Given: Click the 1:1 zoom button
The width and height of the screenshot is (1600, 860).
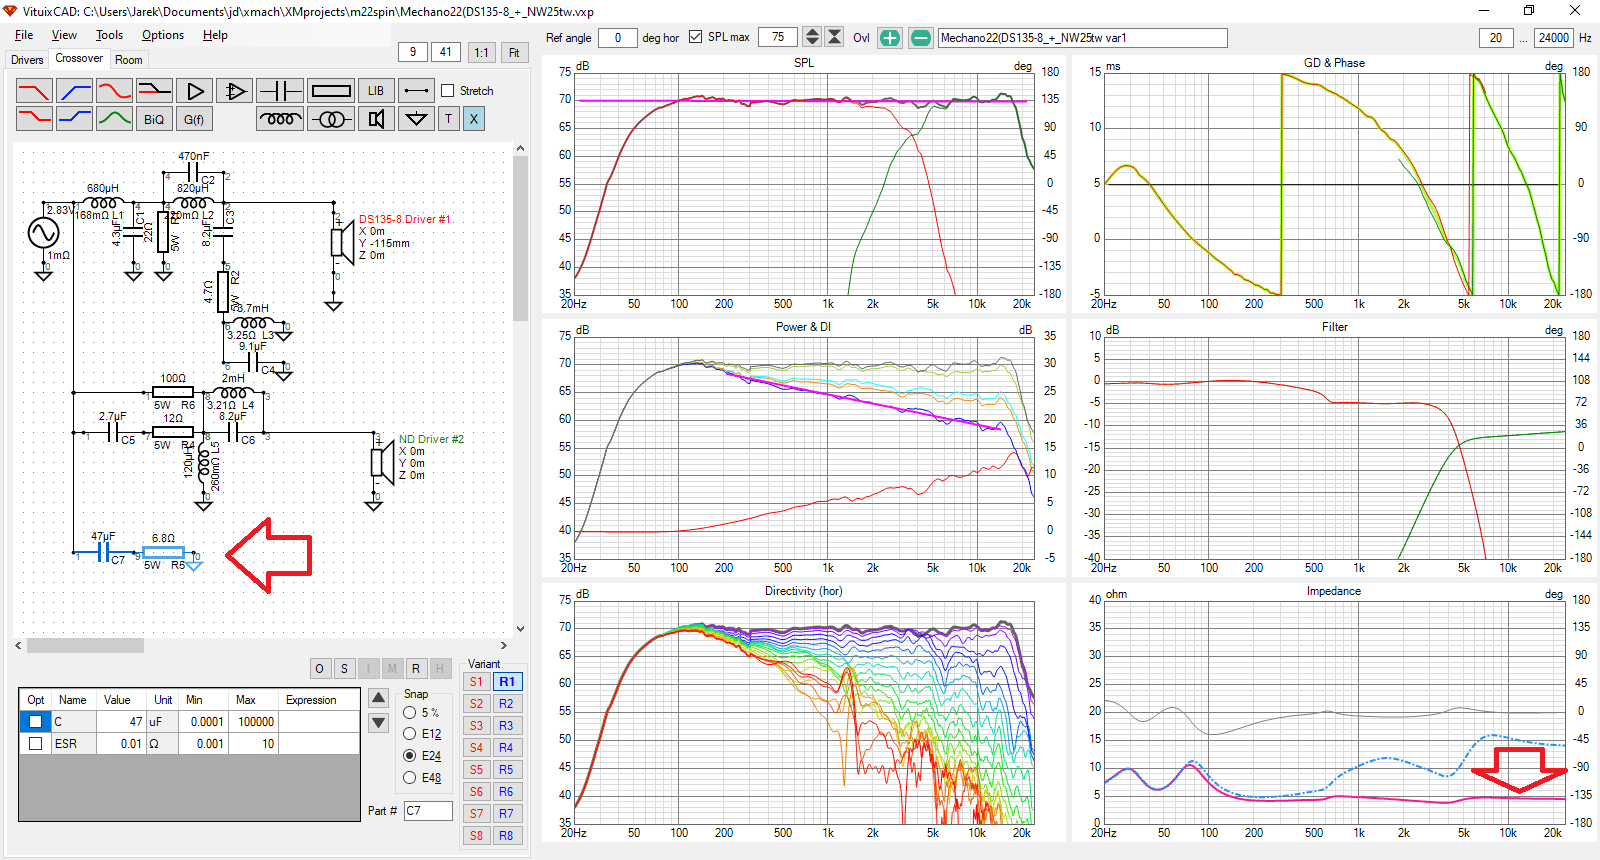Looking at the screenshot, I should [481, 52].
